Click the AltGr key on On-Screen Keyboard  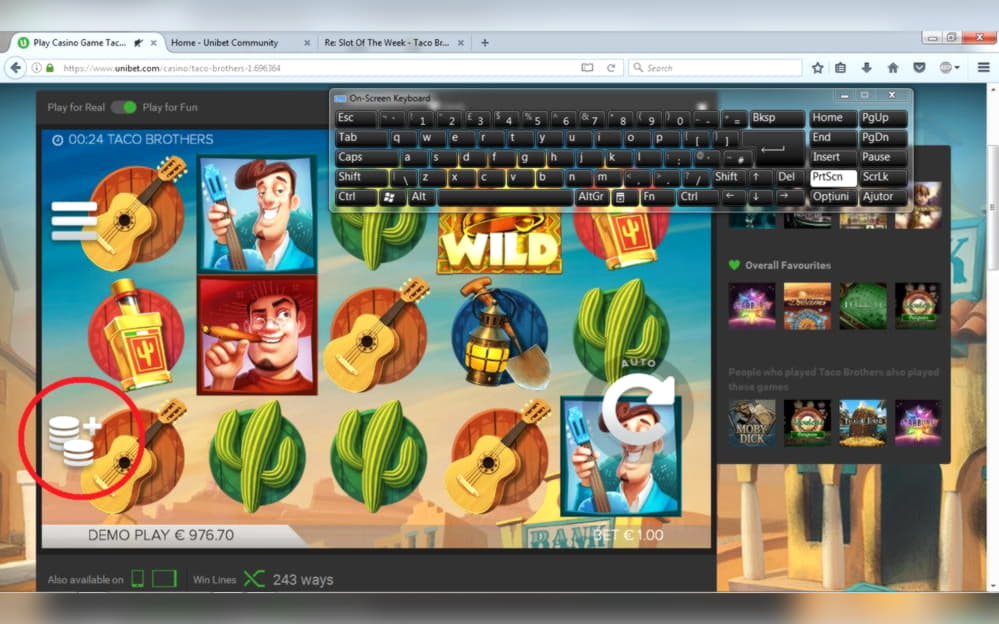[591, 197]
